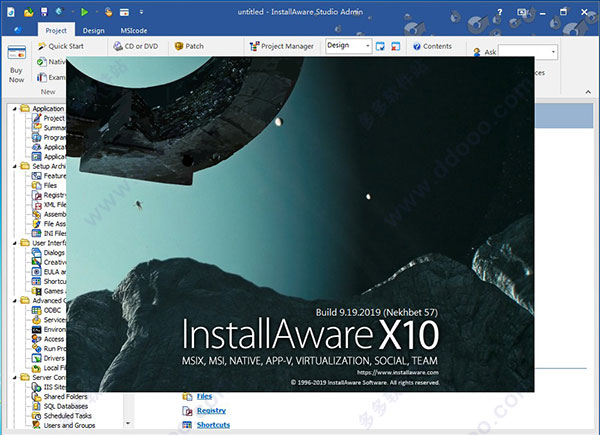The height and width of the screenshot is (435, 600).
Task: Click the hand debug icon in title bar
Action: pos(109,12)
